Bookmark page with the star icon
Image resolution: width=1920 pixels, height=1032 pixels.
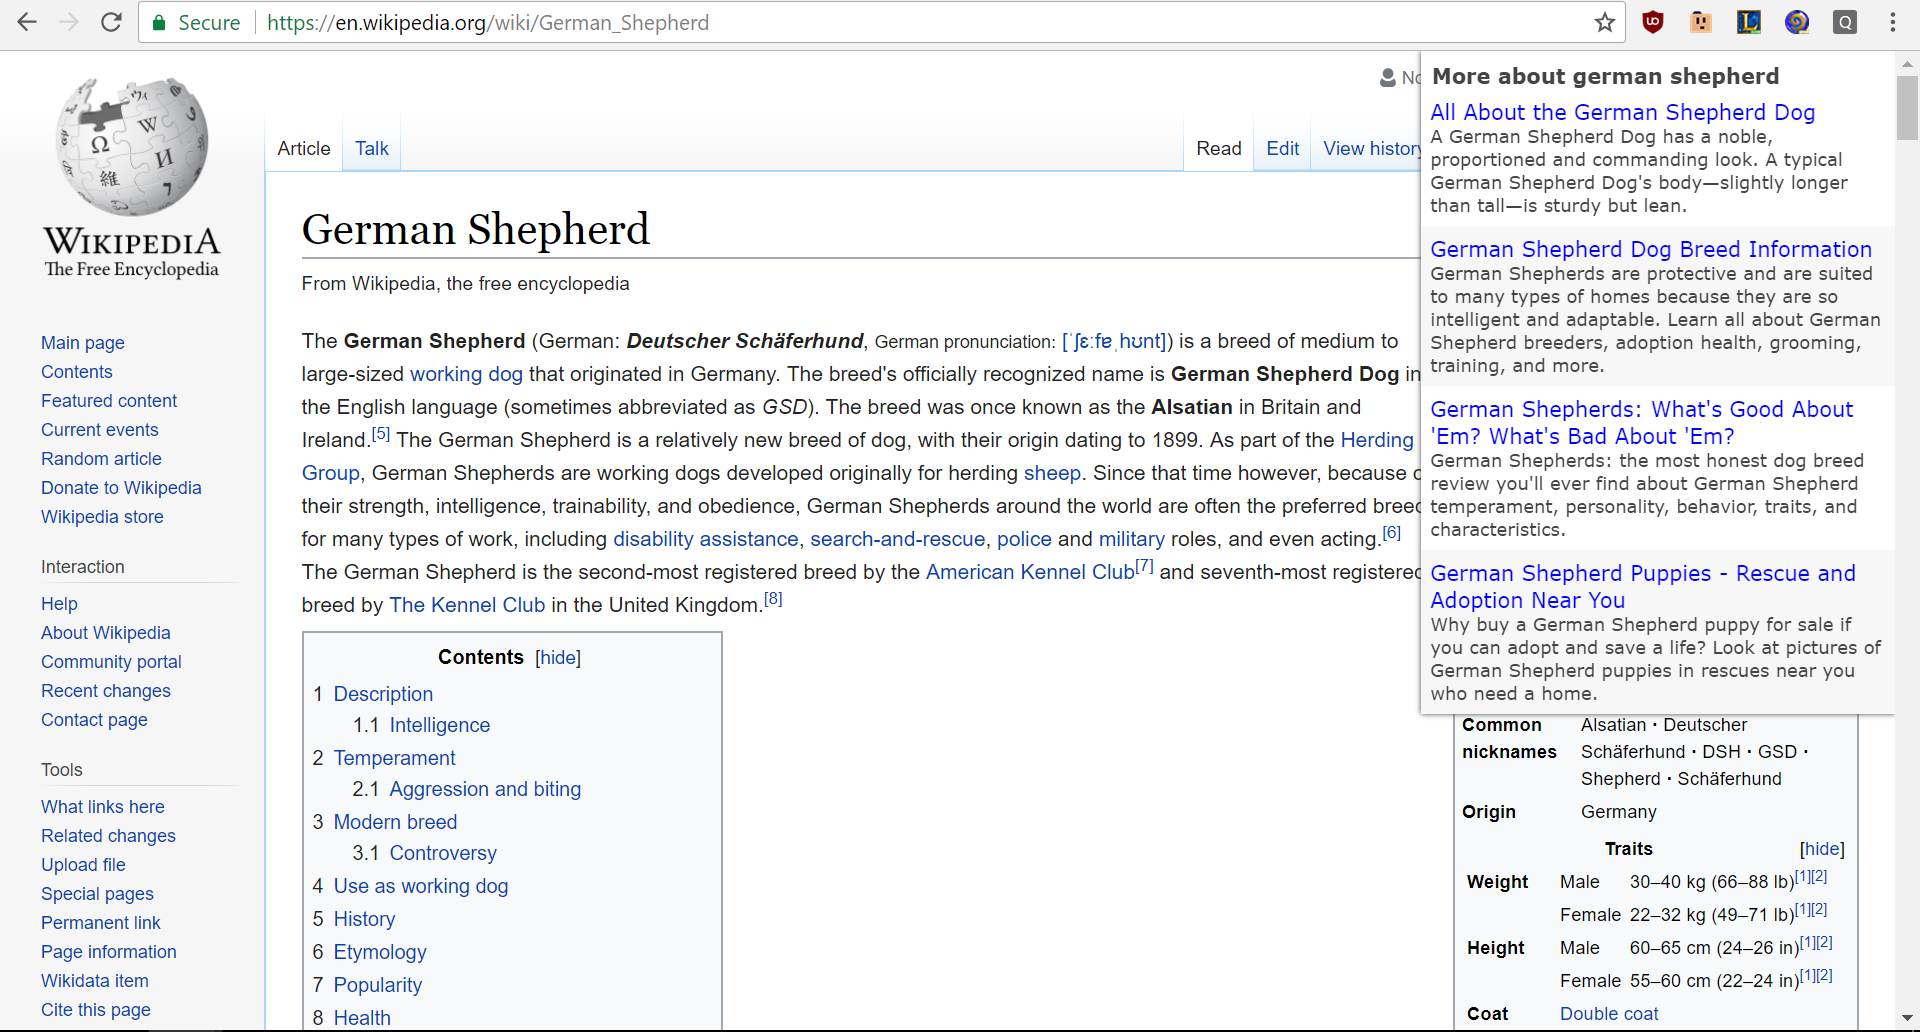tap(1604, 22)
